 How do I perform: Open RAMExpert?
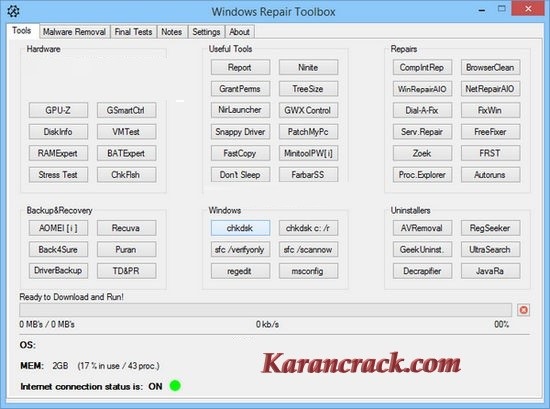pyautogui.click(x=58, y=153)
